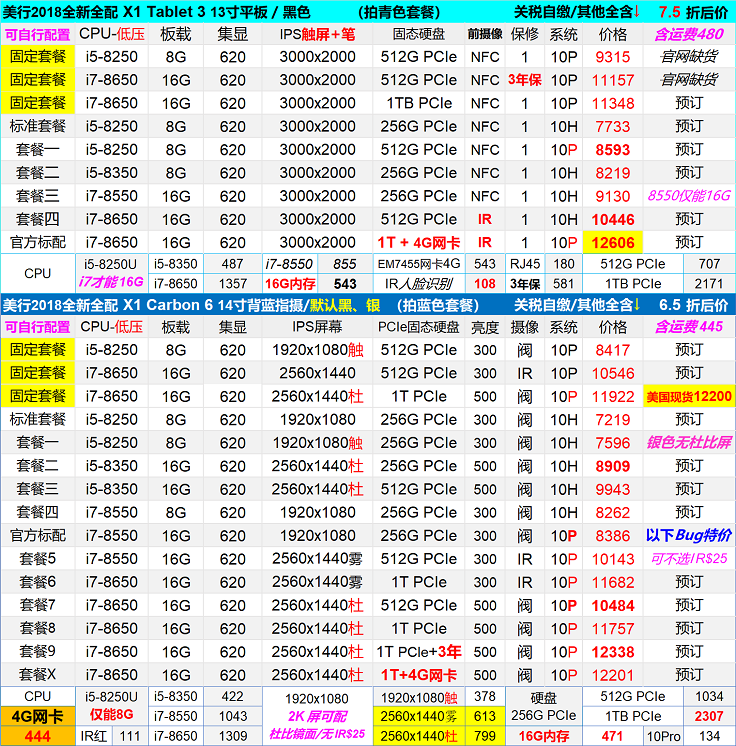
Task: Select price cell 7219
Action: [613, 420]
